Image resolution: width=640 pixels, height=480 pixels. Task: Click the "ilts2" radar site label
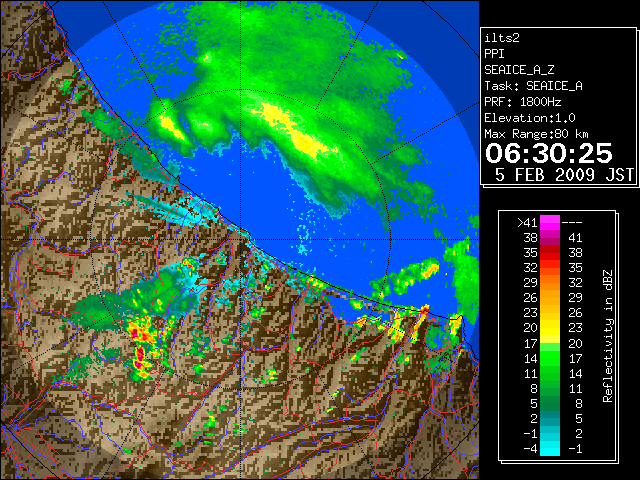click(x=502, y=38)
